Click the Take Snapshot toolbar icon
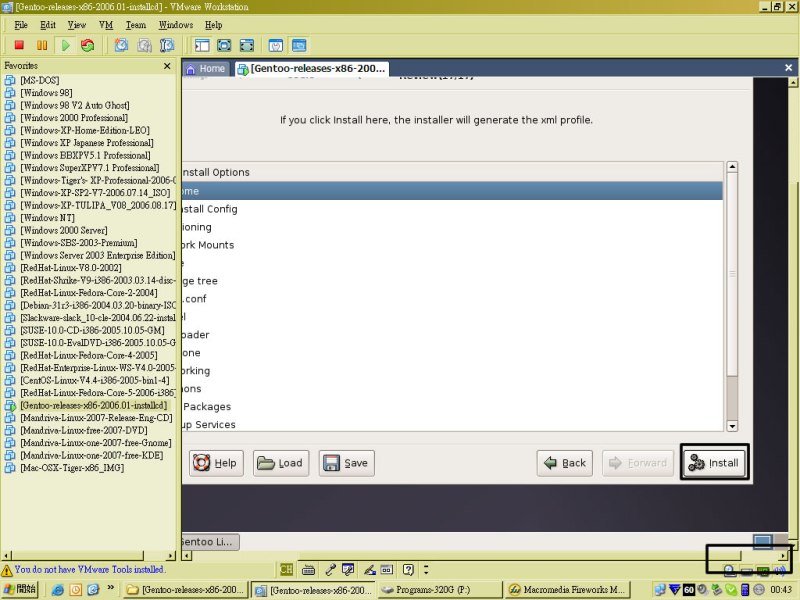This screenshot has width=800, height=600. point(121,45)
